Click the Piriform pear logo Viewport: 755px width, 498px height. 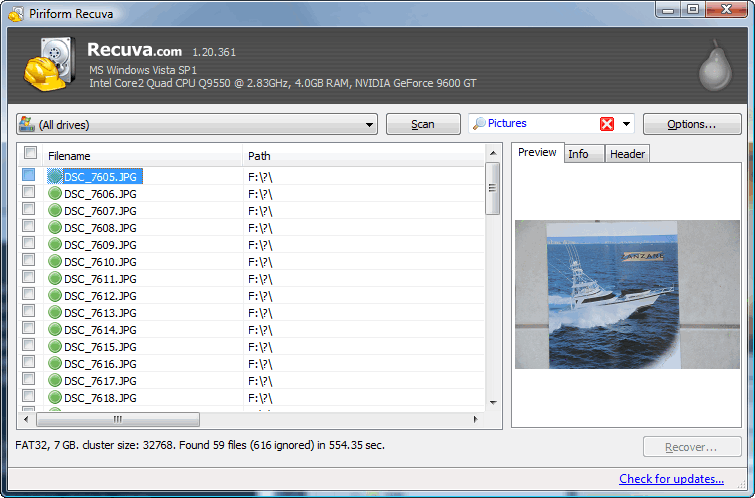point(715,66)
